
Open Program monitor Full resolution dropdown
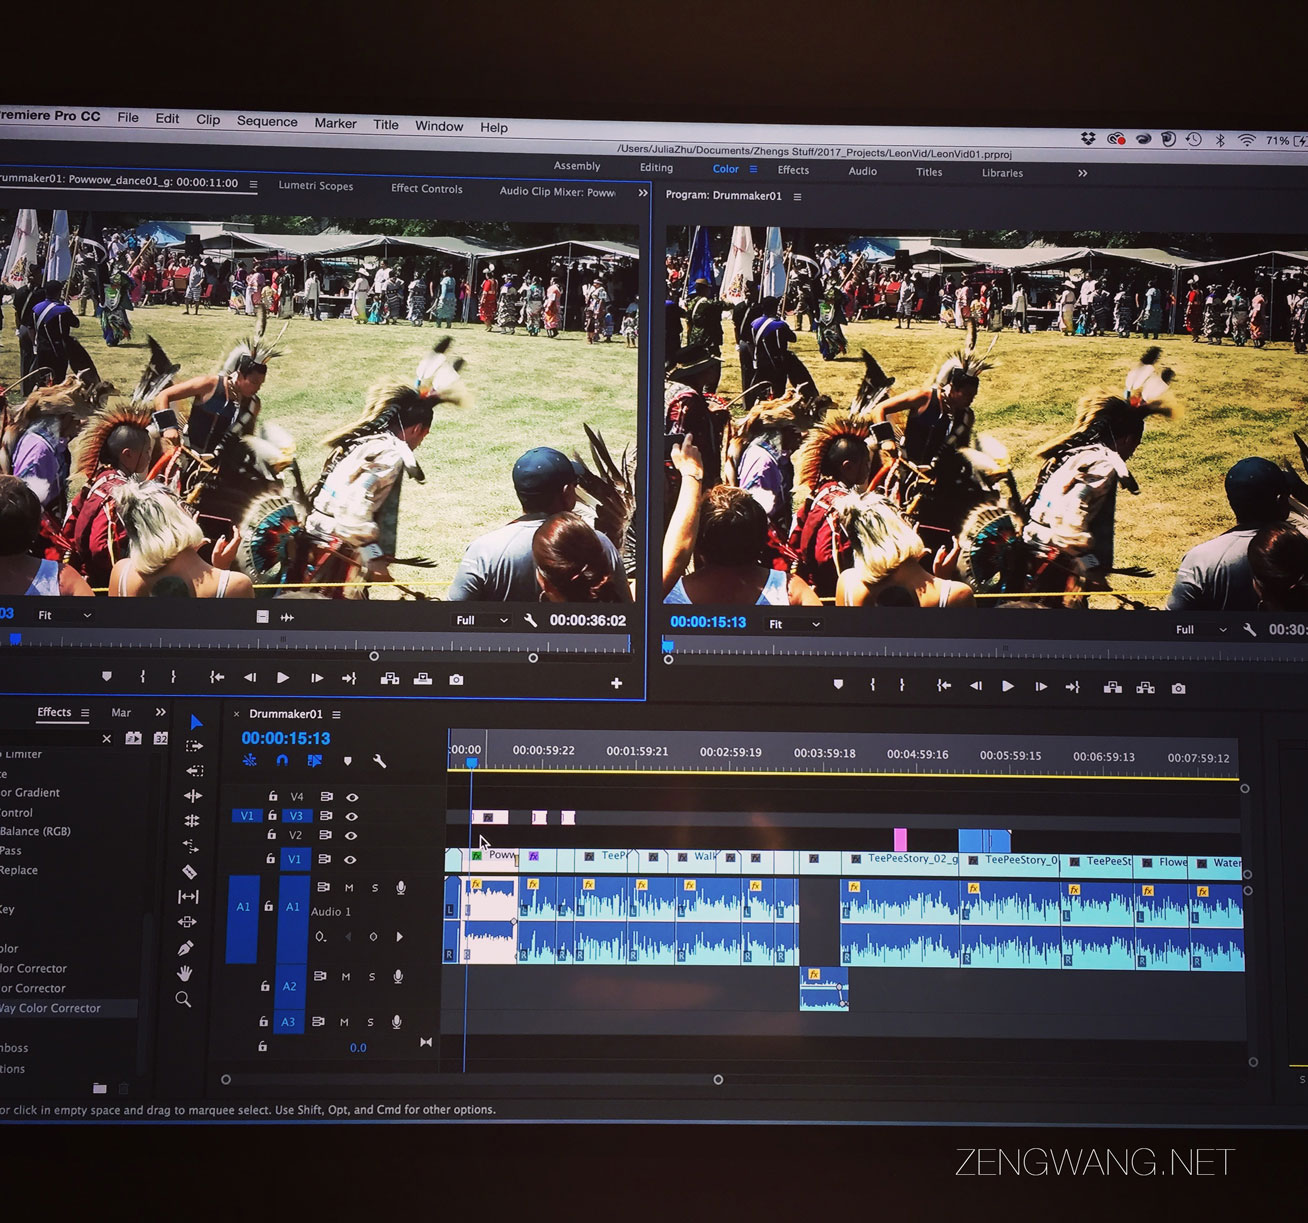coord(1200,629)
